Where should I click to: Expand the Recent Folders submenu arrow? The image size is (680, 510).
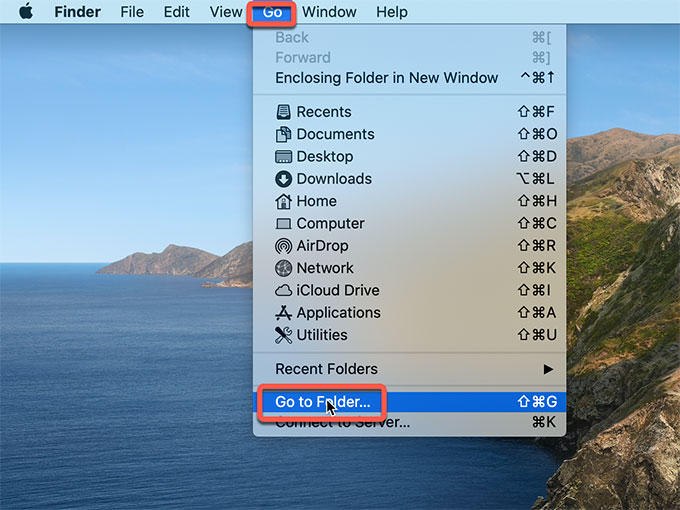(548, 369)
